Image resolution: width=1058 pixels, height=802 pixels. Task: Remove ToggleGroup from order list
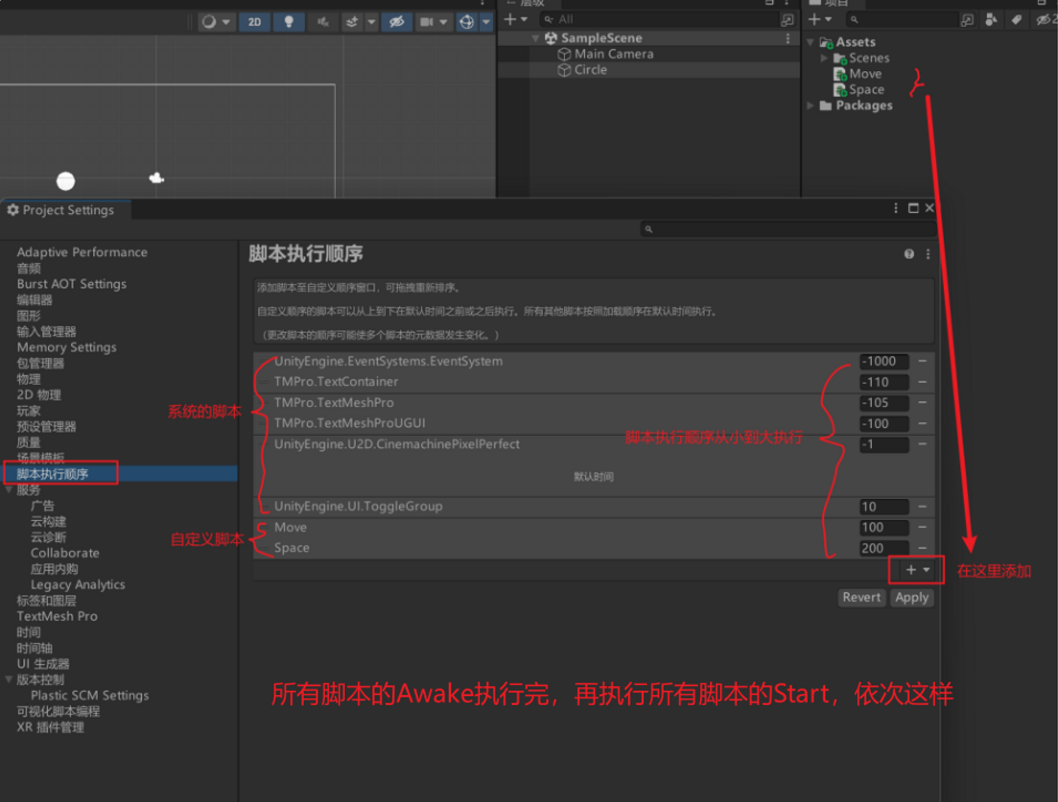922,507
